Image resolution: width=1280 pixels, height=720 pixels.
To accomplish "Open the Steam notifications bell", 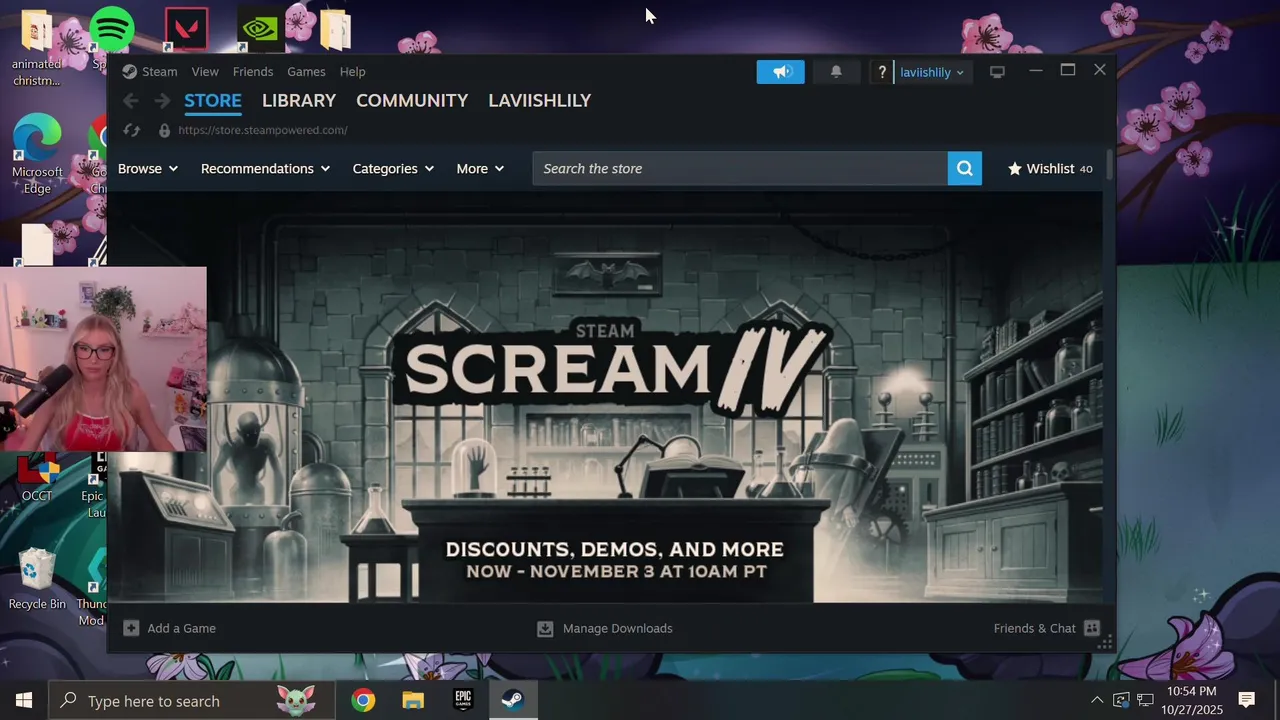I will pyautogui.click(x=836, y=72).
